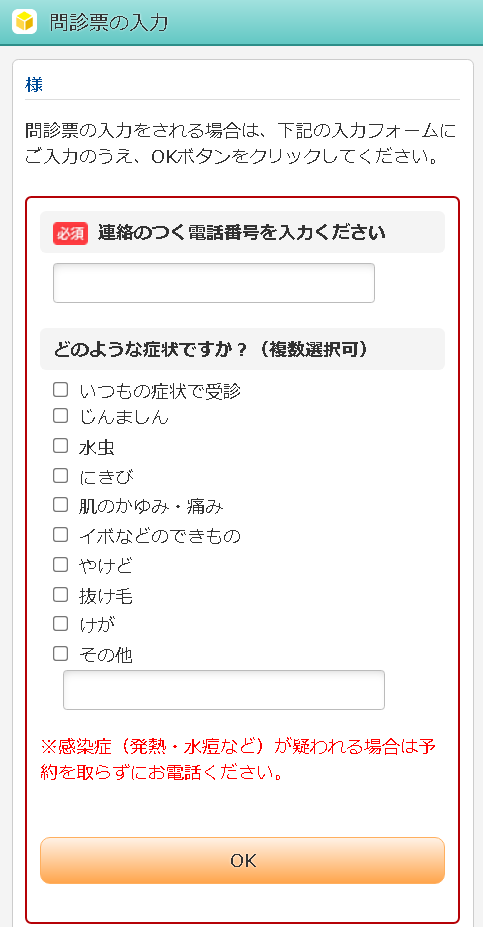The width and height of the screenshot is (483, 927).
Task: Select the やけど checkbox
Action: 61,565
